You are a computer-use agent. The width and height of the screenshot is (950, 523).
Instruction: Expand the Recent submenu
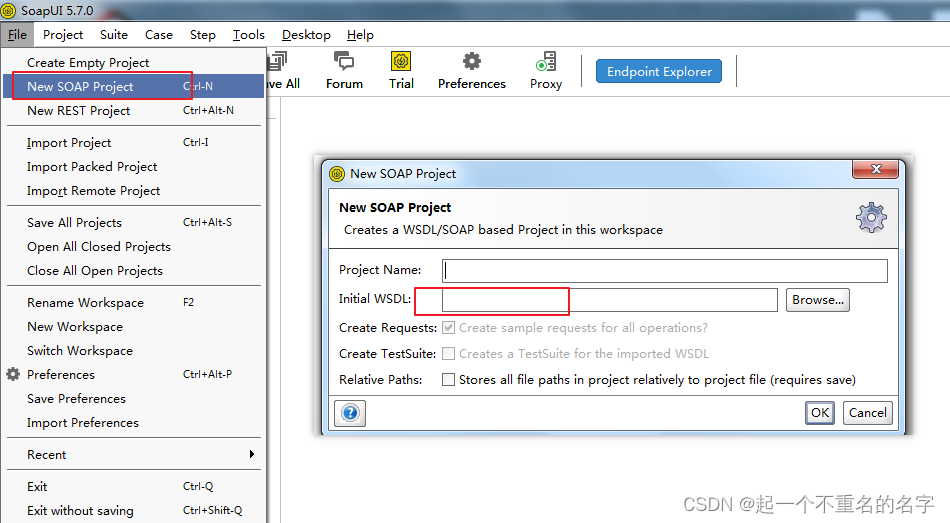coord(133,455)
